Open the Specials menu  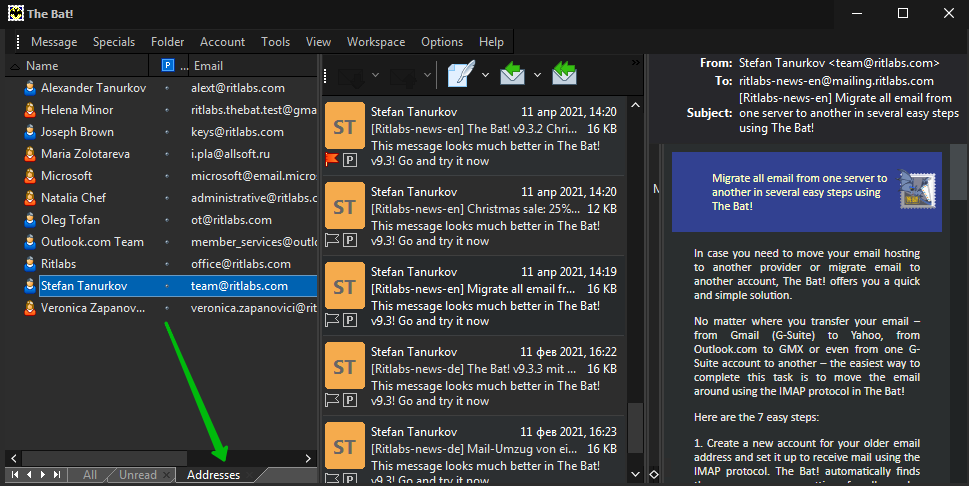tap(114, 42)
